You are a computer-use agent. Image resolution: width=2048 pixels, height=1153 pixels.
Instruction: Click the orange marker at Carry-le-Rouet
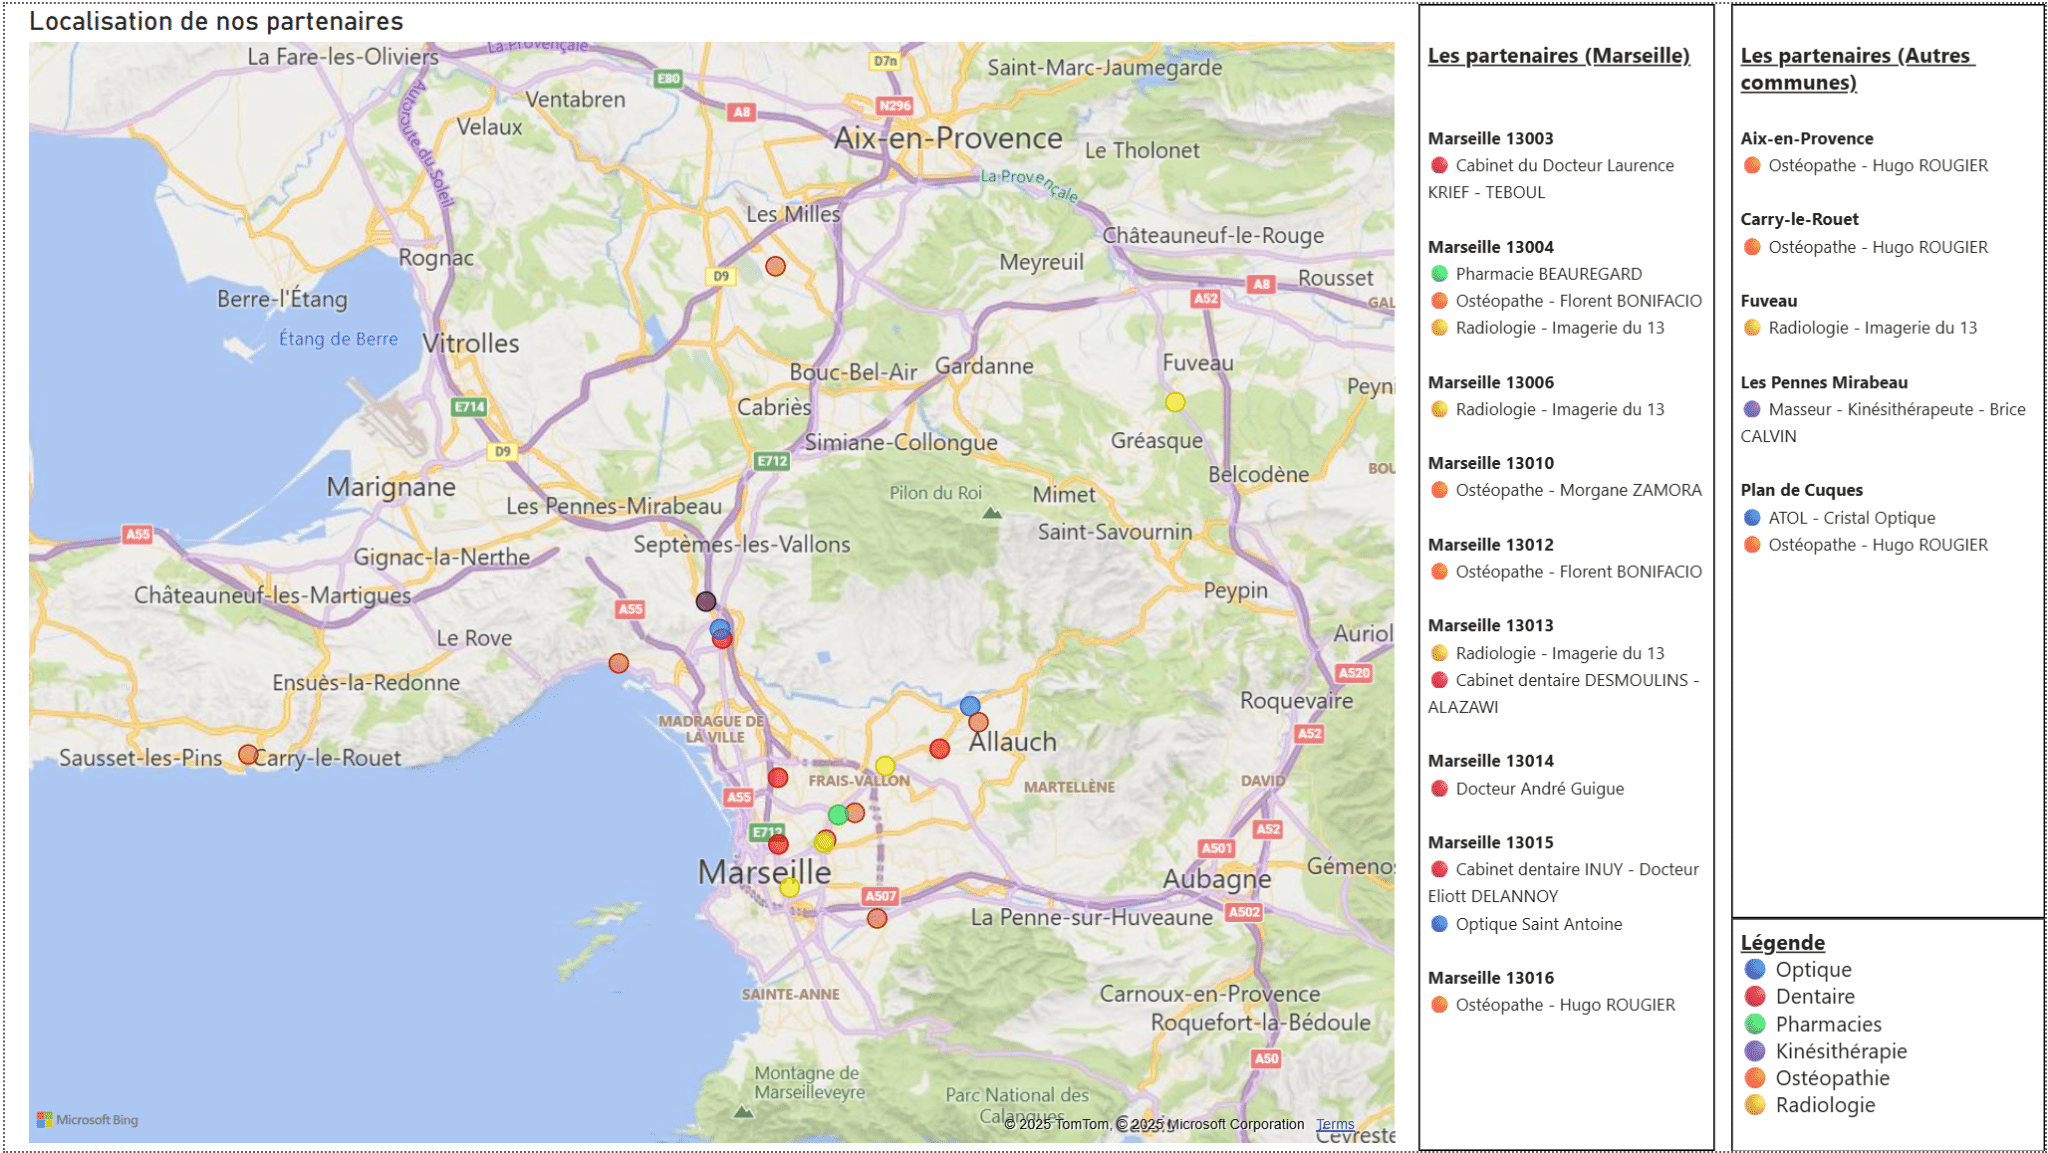click(248, 754)
